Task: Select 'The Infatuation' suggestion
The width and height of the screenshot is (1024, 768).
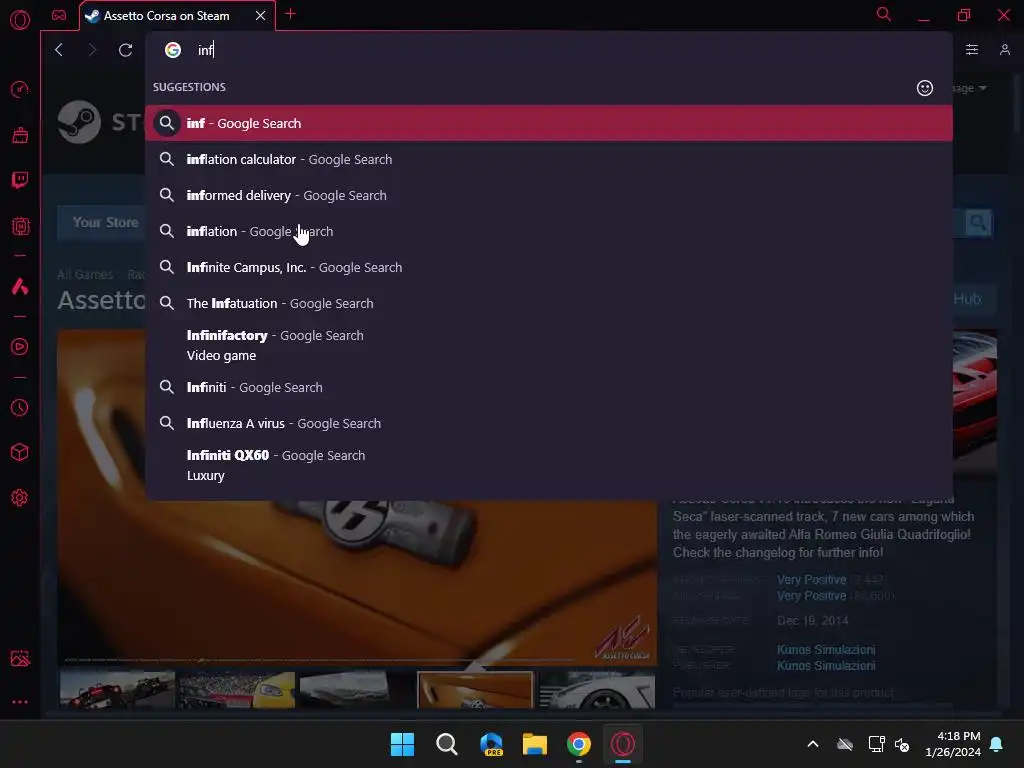Action: click(x=549, y=303)
